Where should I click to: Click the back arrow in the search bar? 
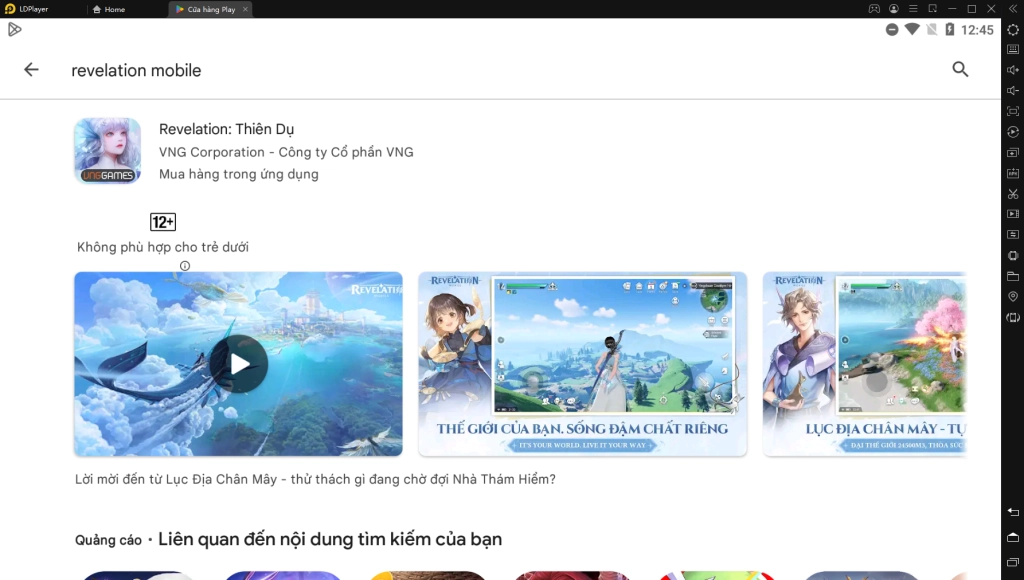[x=31, y=69]
